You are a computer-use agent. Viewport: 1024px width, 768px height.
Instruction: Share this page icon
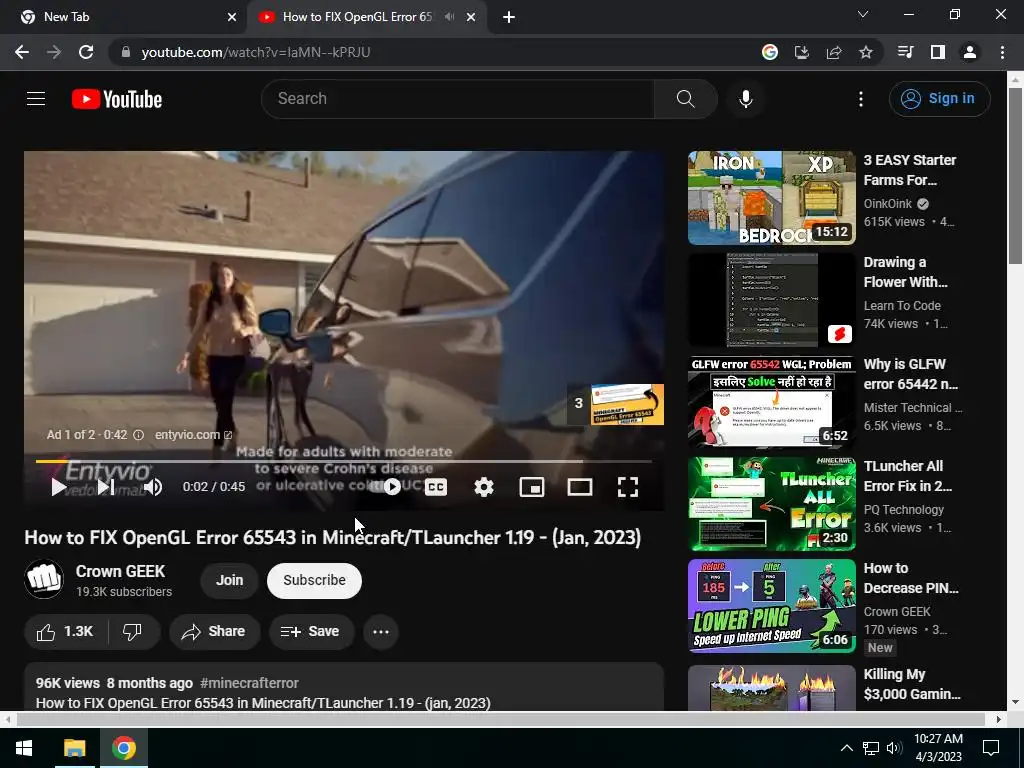pyautogui.click(x=834, y=52)
